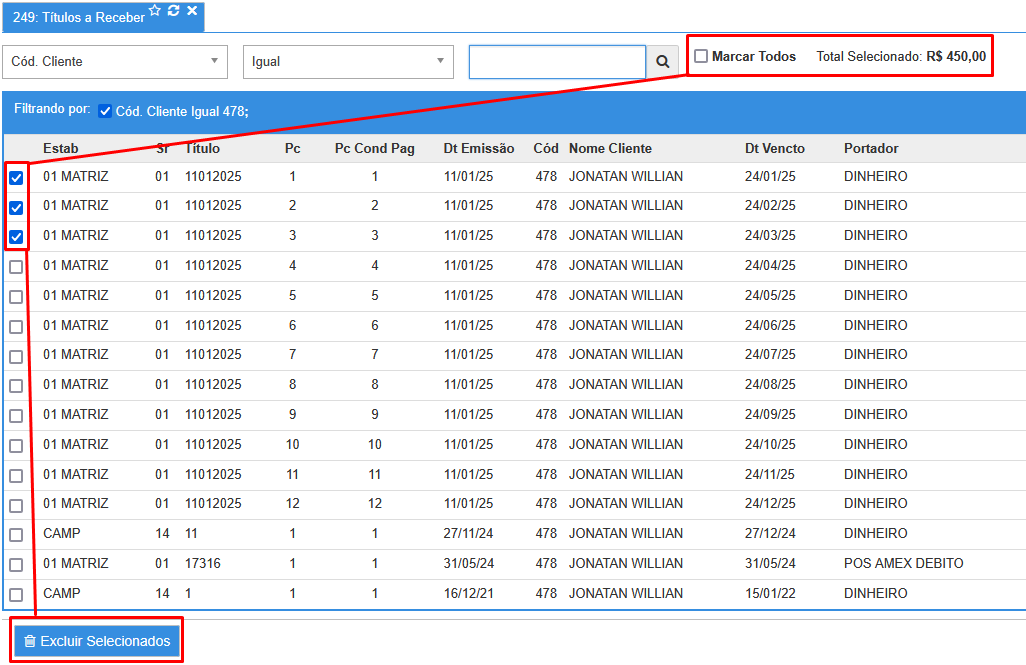The width and height of the screenshot is (1026, 665).
Task: Click título 17316 cell
Action: 203,564
